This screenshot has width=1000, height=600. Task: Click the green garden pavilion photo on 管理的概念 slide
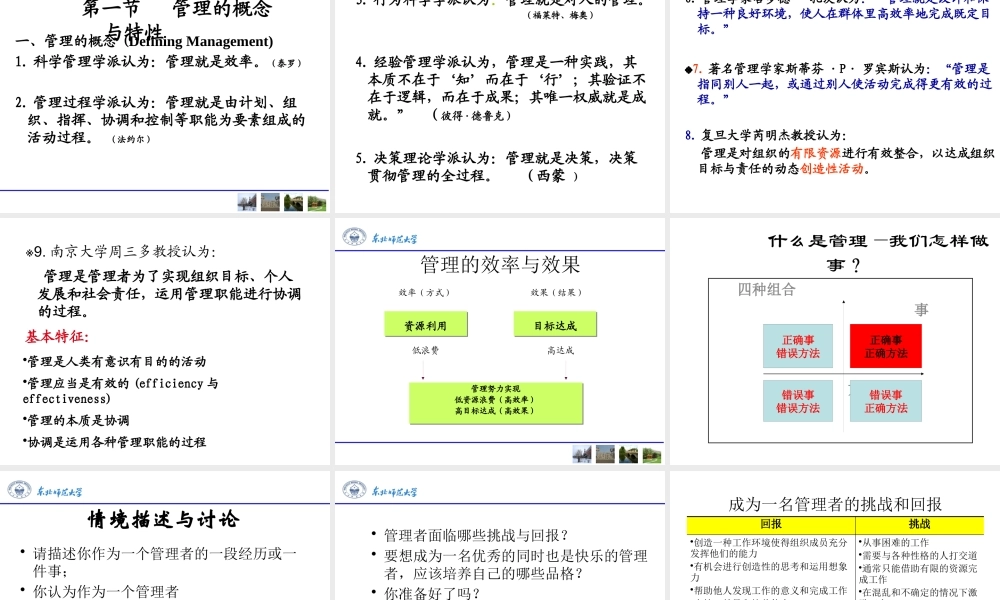coord(317,202)
